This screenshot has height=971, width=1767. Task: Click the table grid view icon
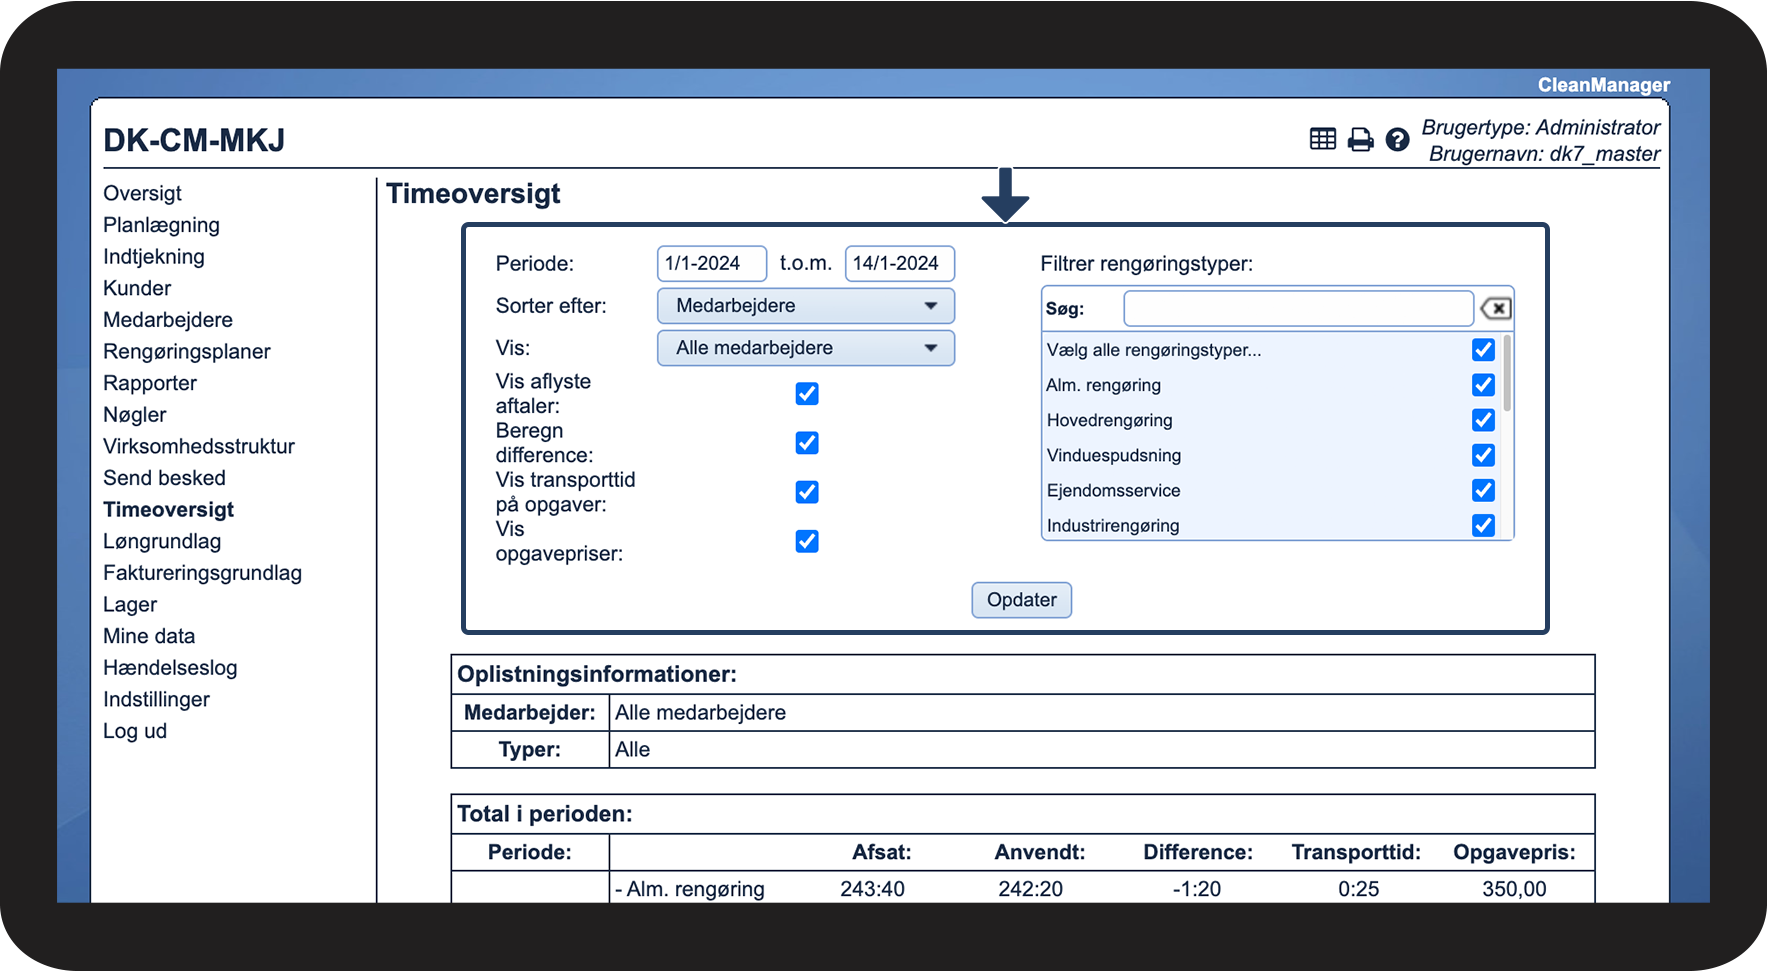1322,139
